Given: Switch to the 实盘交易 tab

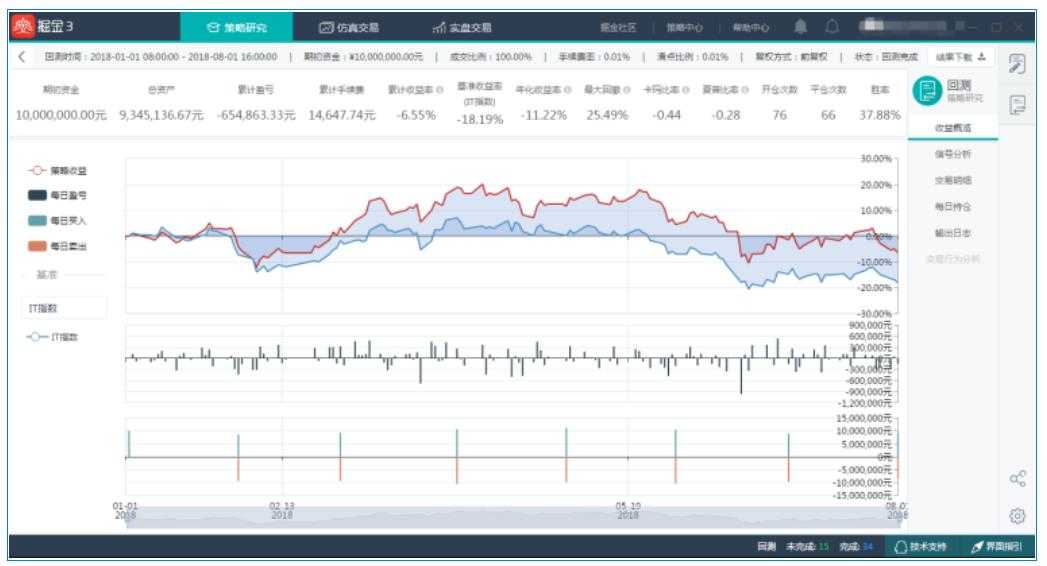Looking at the screenshot, I should [461, 27].
